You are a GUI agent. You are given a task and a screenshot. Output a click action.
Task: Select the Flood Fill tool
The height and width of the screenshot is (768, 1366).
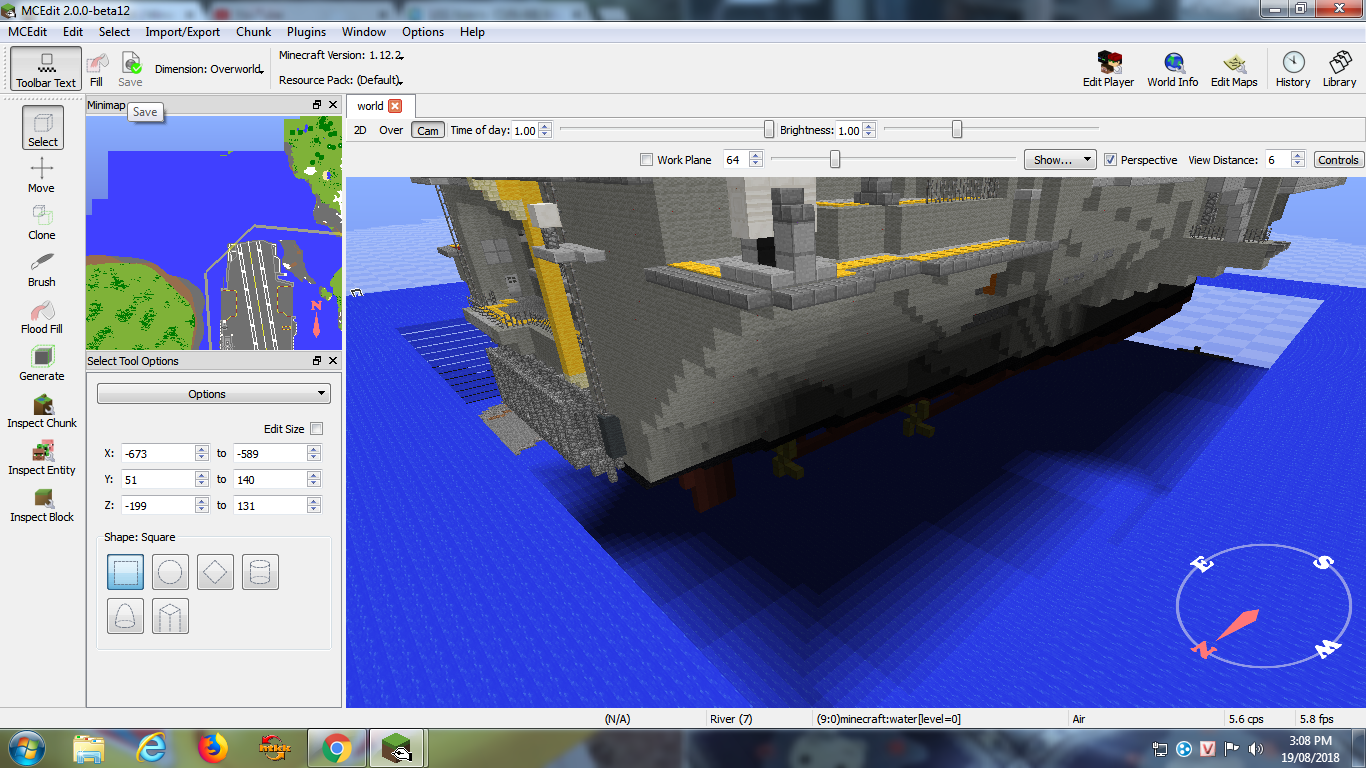42,316
